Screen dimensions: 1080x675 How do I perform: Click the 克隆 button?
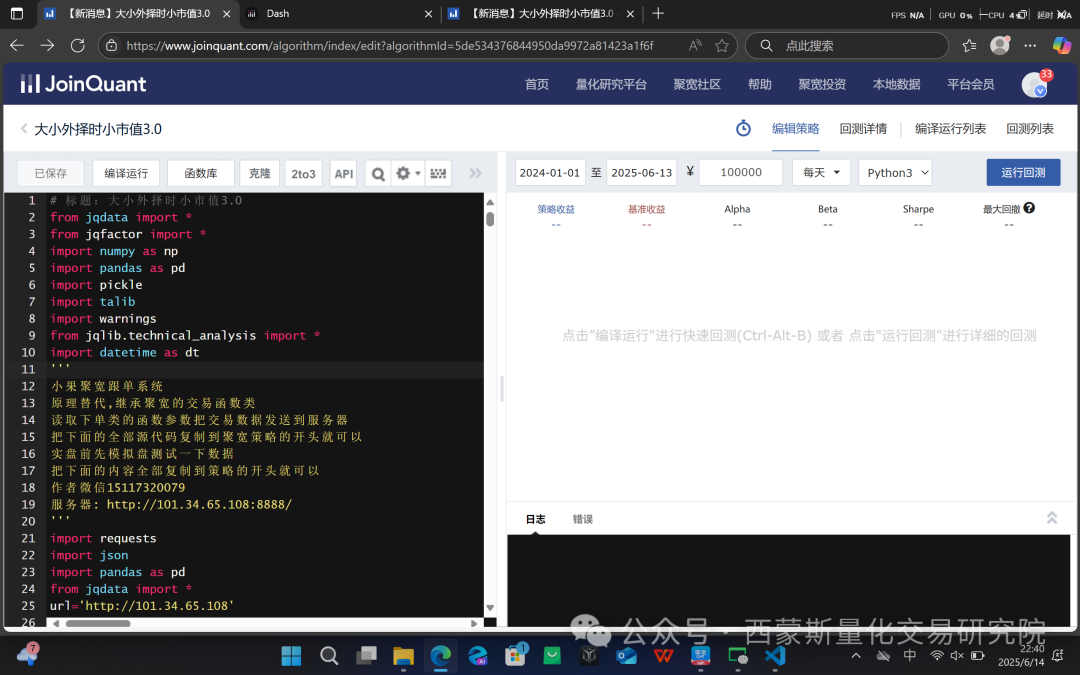pyautogui.click(x=260, y=174)
